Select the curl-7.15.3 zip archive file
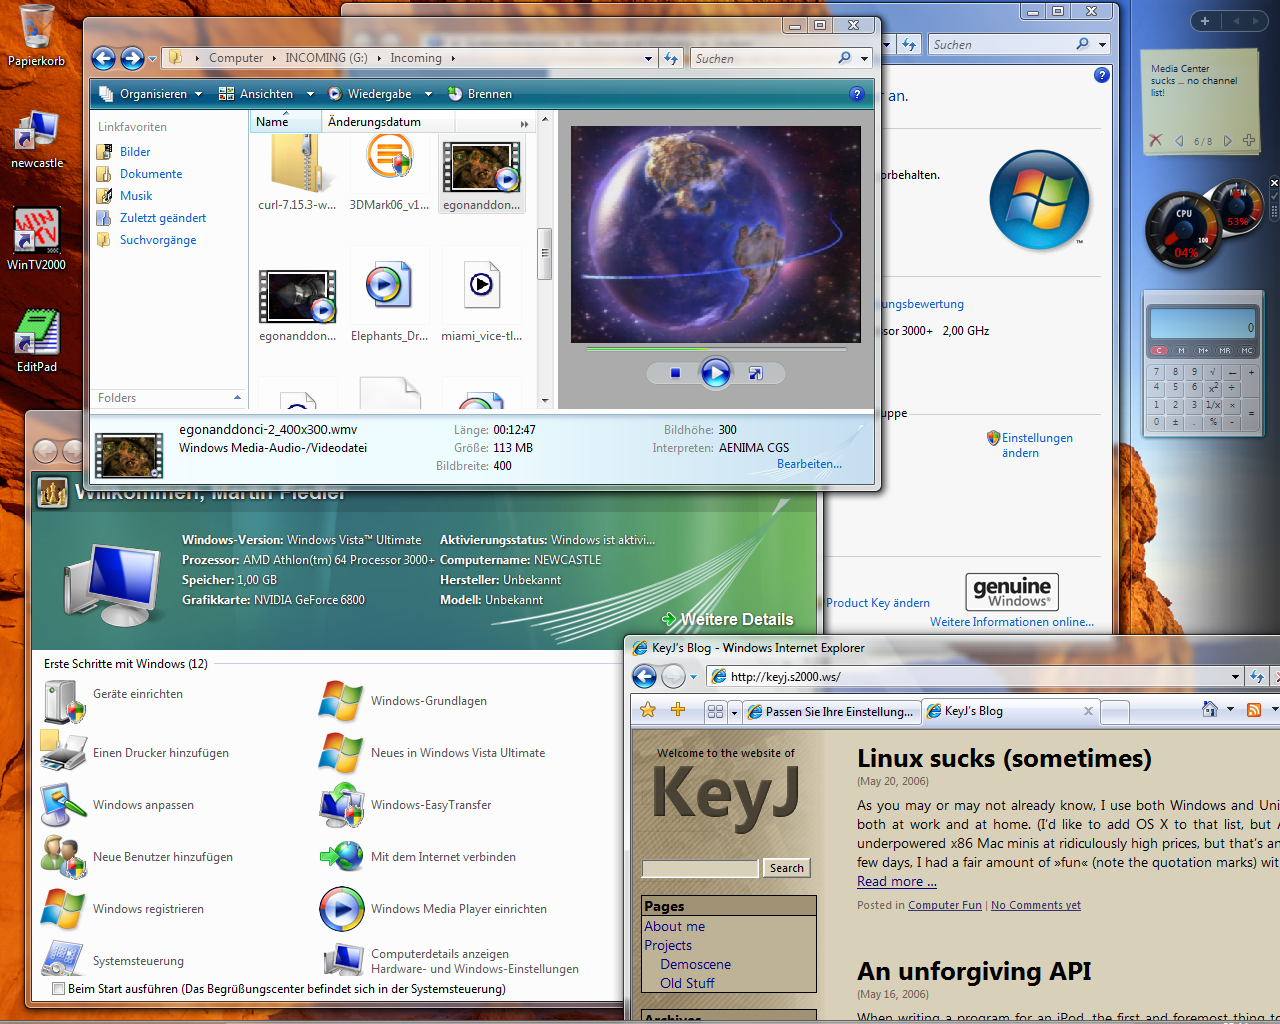This screenshot has height=1024, width=1280. click(x=297, y=172)
